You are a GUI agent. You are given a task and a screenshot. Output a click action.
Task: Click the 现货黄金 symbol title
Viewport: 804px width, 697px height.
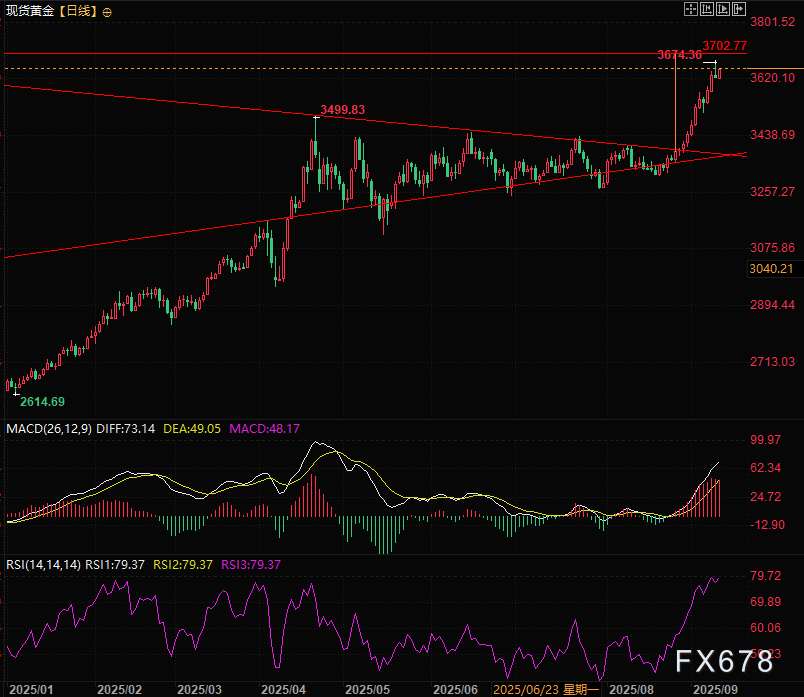point(32,12)
